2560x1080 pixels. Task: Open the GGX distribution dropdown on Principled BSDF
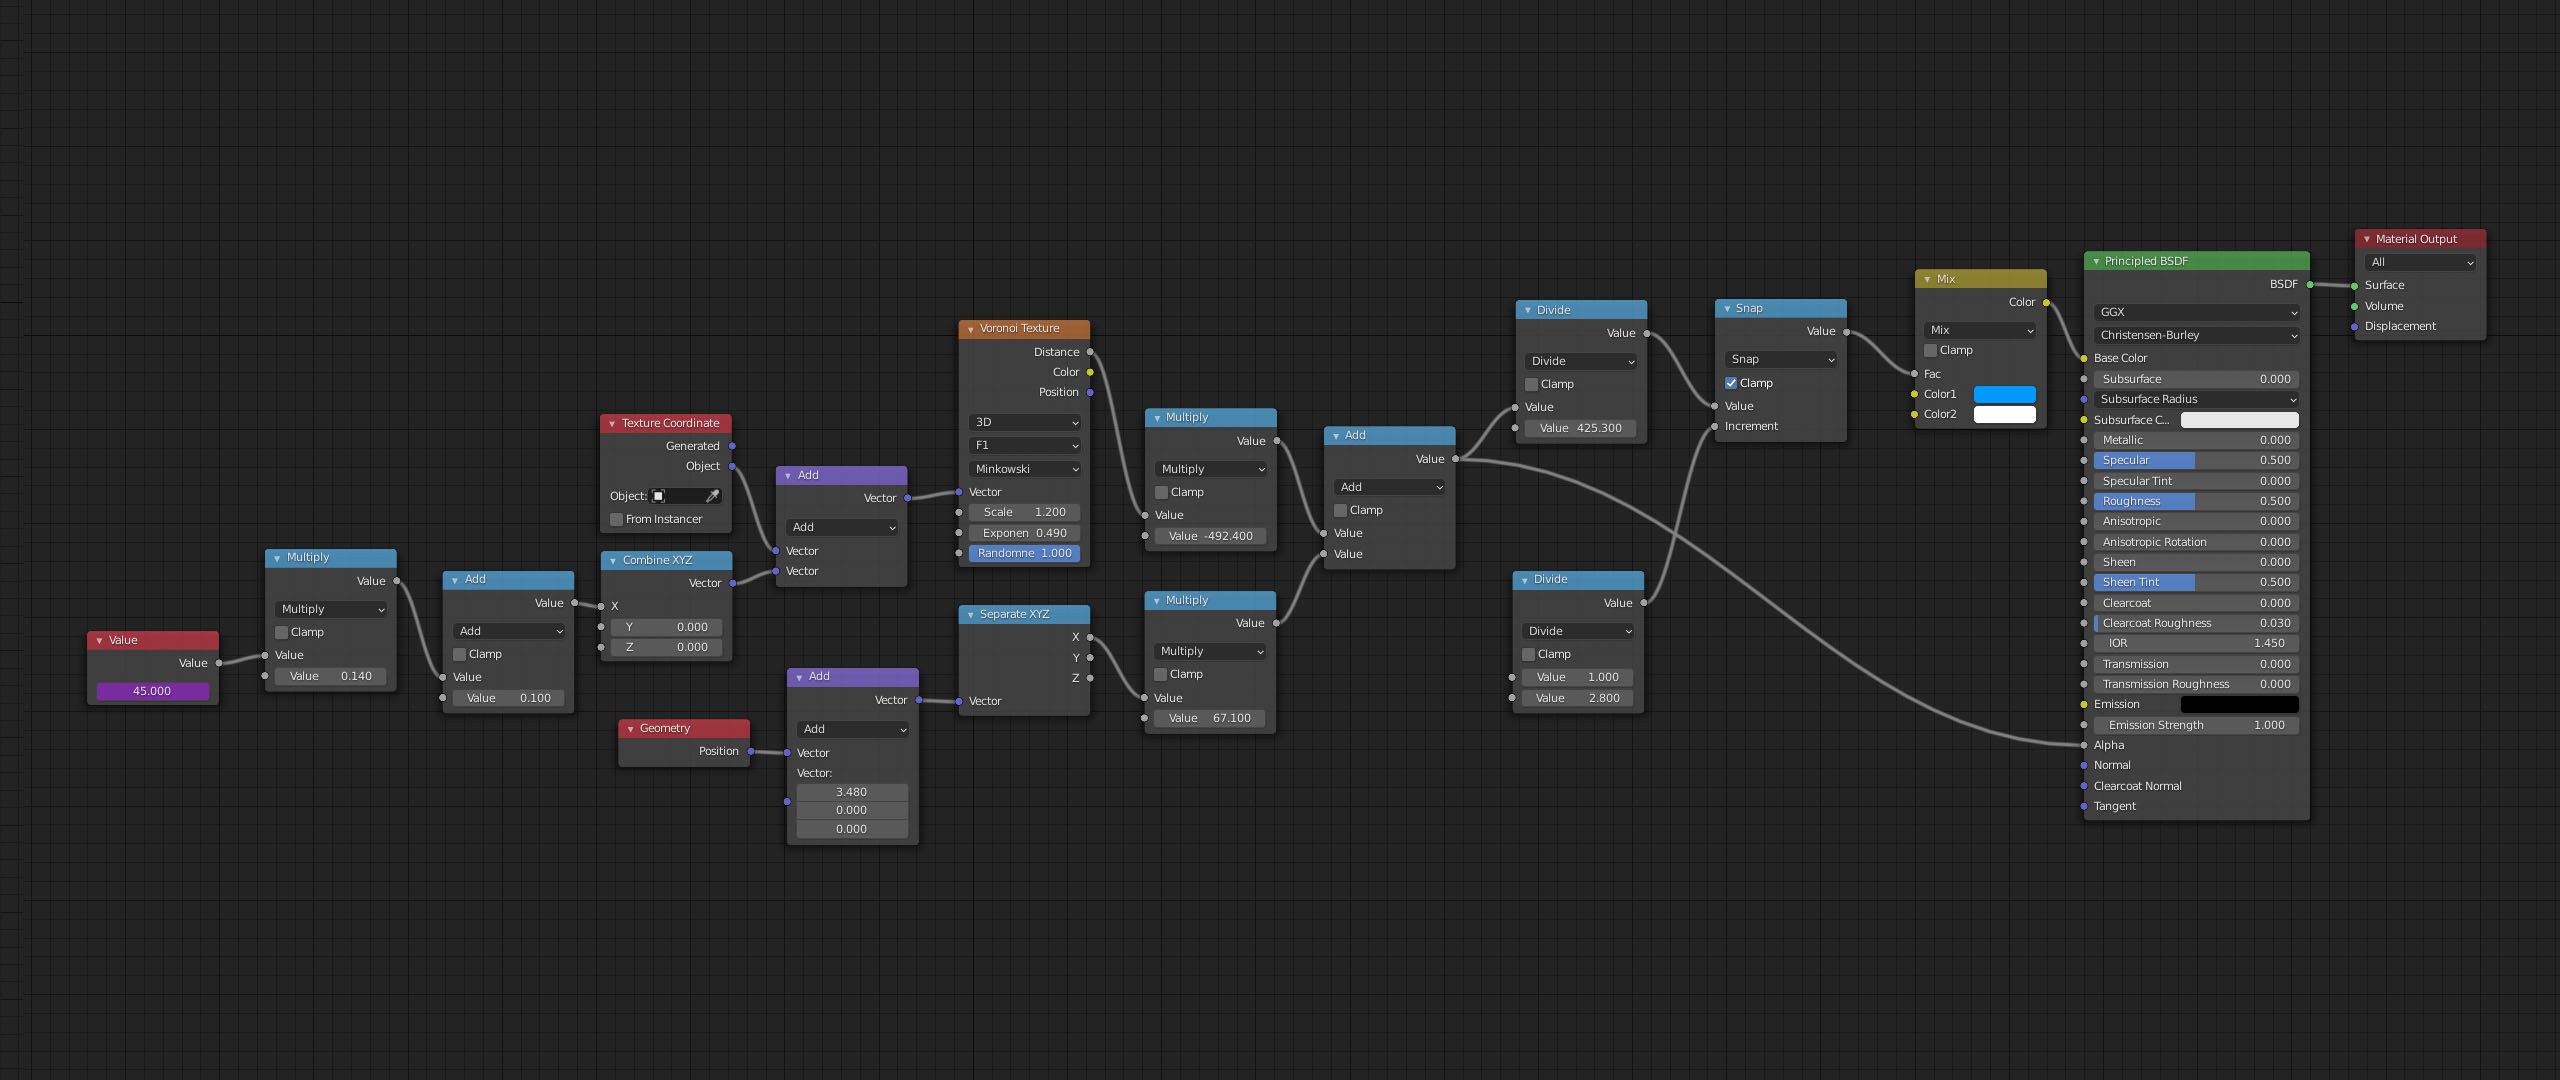(2195, 311)
